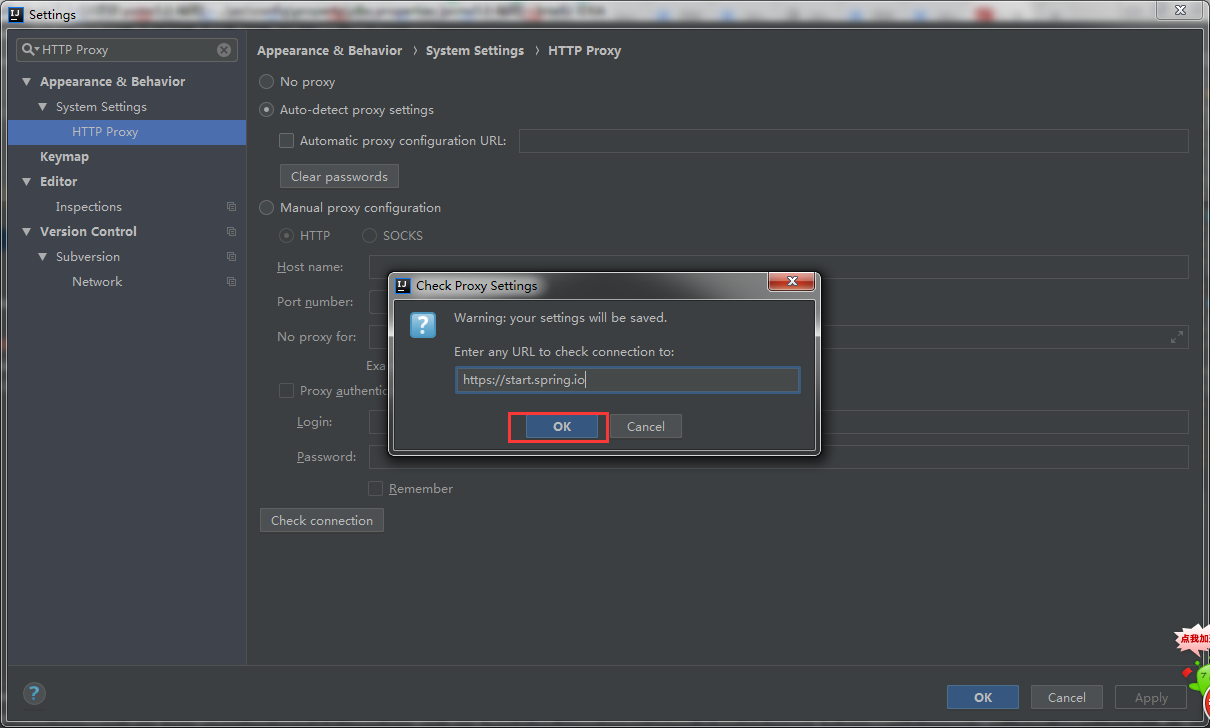The width and height of the screenshot is (1210, 728).
Task: Click project-level icon next to Network
Action: [x=231, y=282]
